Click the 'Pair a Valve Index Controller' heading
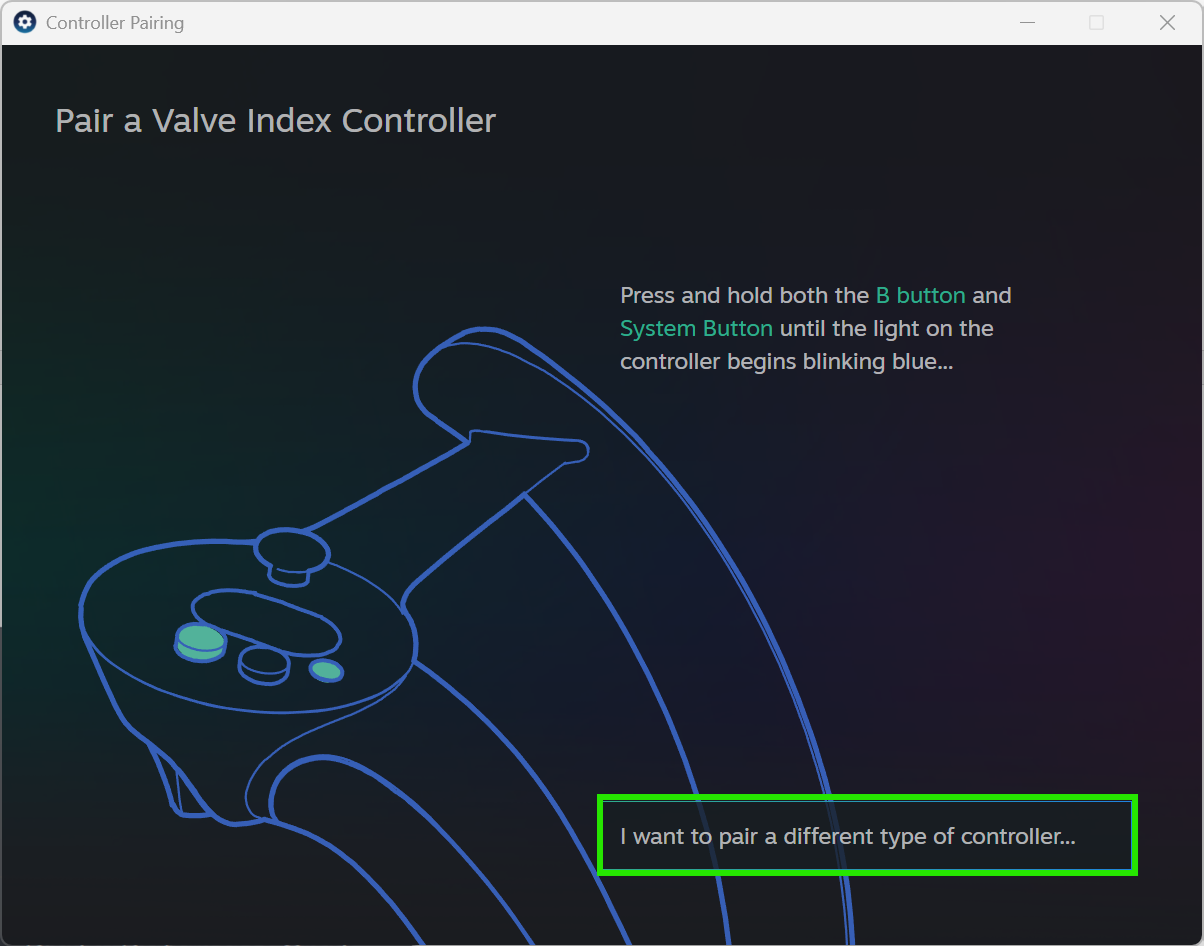This screenshot has height=946, width=1204. (275, 121)
